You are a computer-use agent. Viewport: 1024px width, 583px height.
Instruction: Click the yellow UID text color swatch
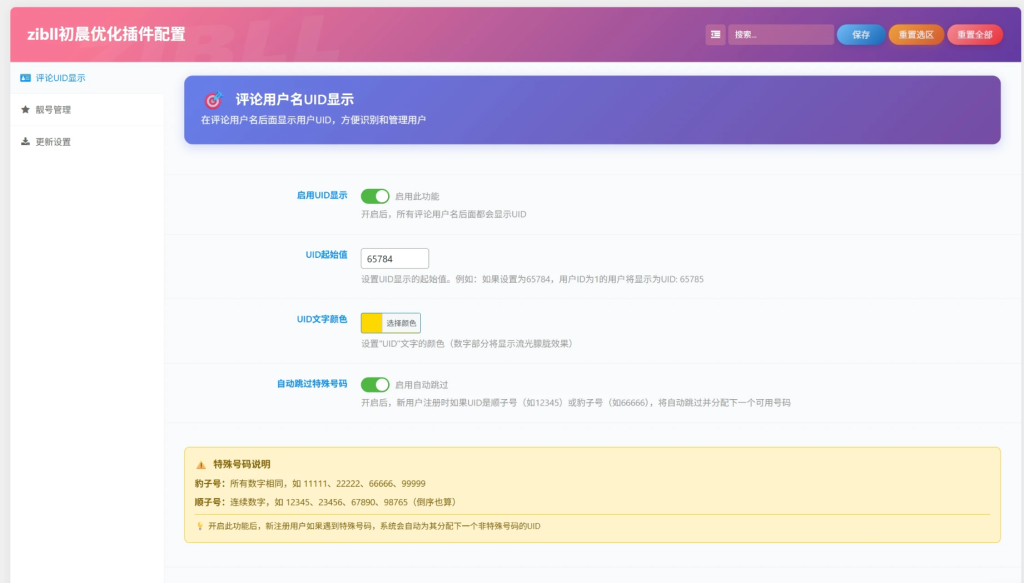(x=372, y=323)
